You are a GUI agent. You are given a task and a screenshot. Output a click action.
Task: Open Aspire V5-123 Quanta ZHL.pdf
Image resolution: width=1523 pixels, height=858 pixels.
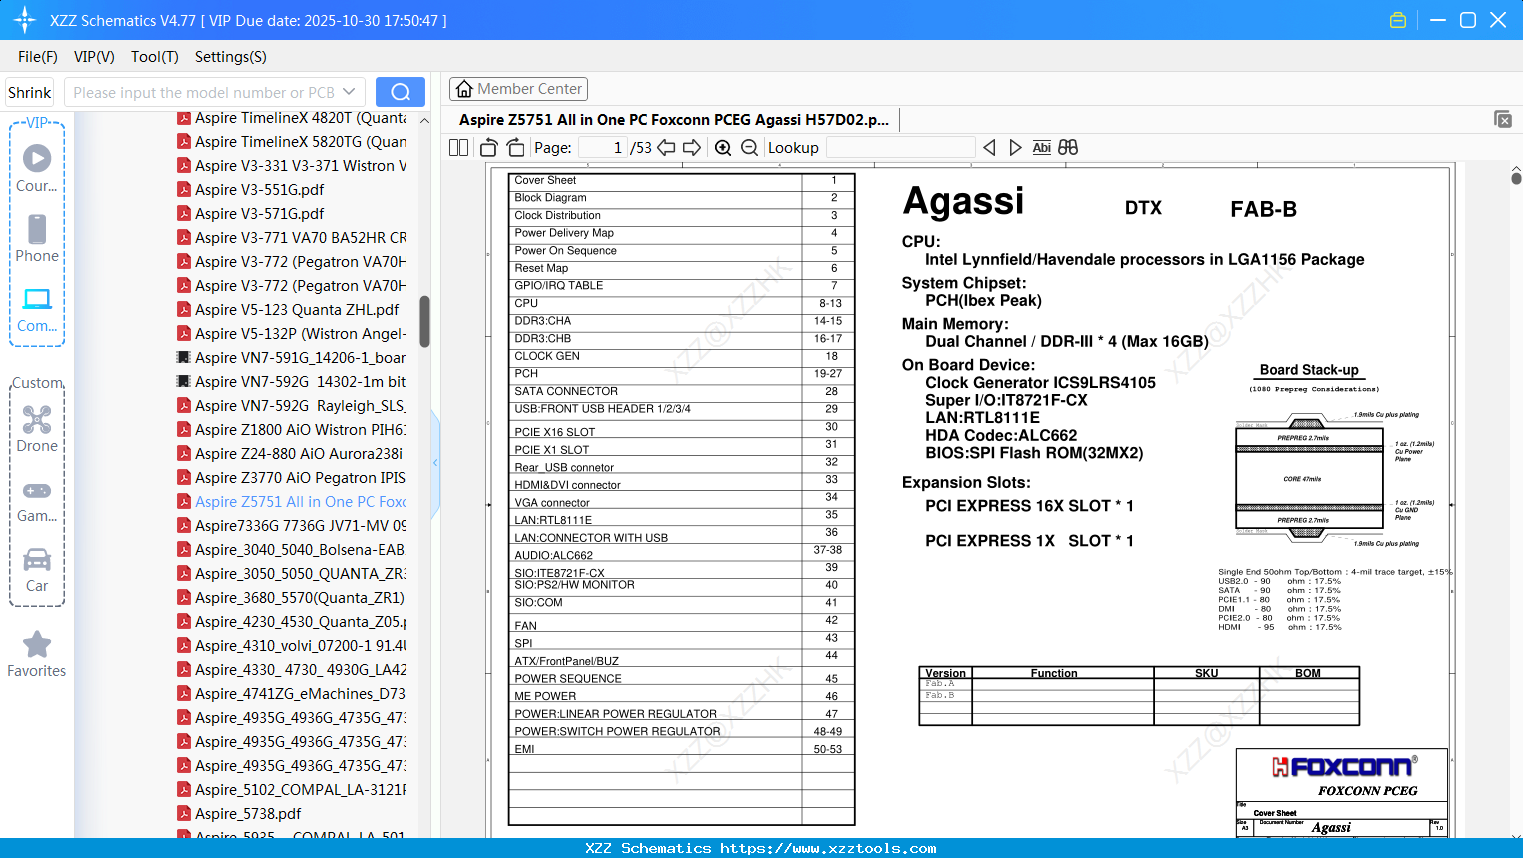289,310
